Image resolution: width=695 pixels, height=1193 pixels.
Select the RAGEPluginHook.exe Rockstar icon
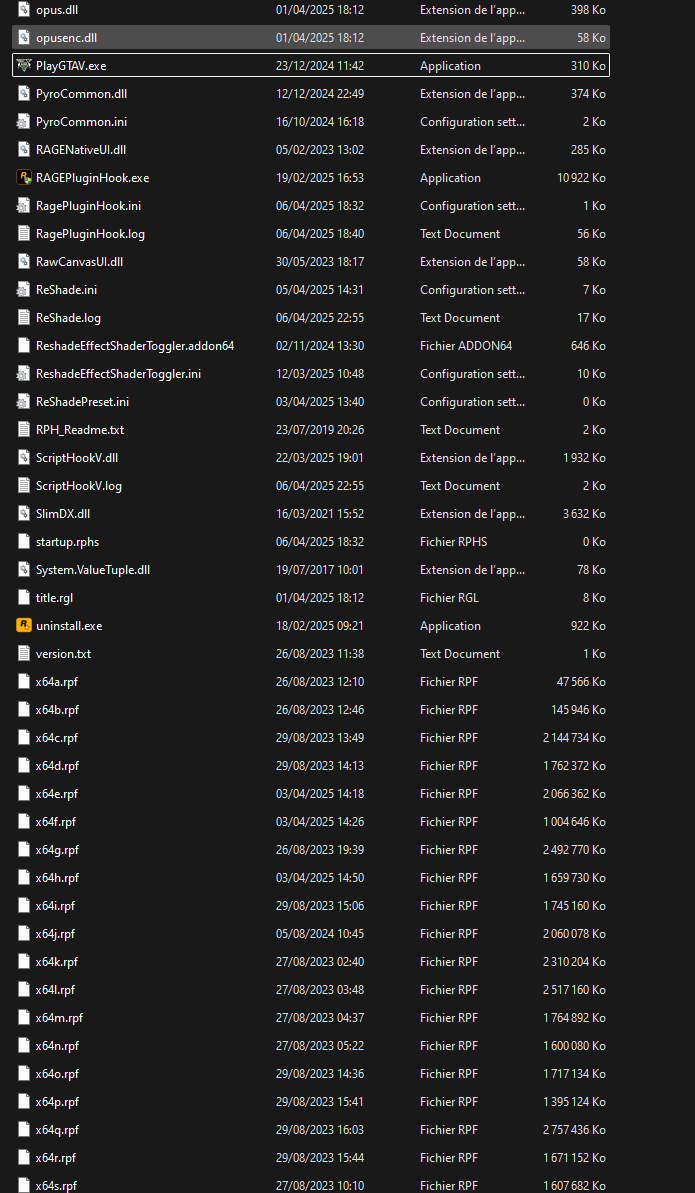[x=25, y=178]
